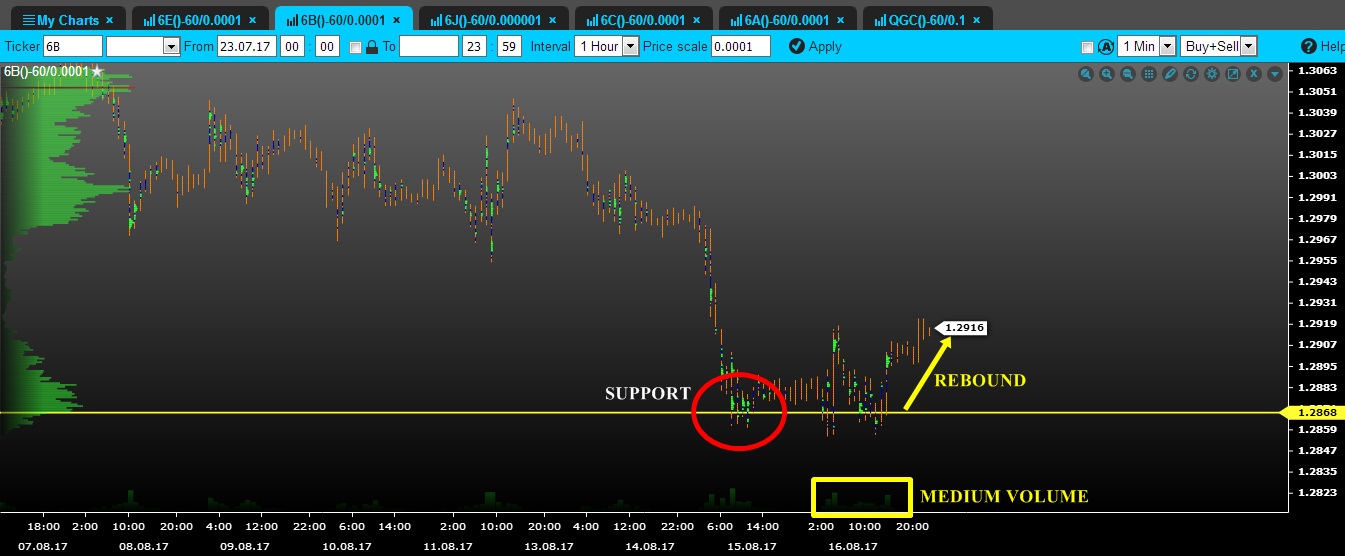1345x556 pixels.
Task: Click the 1.3003 price axis label
Action: 1316,175
